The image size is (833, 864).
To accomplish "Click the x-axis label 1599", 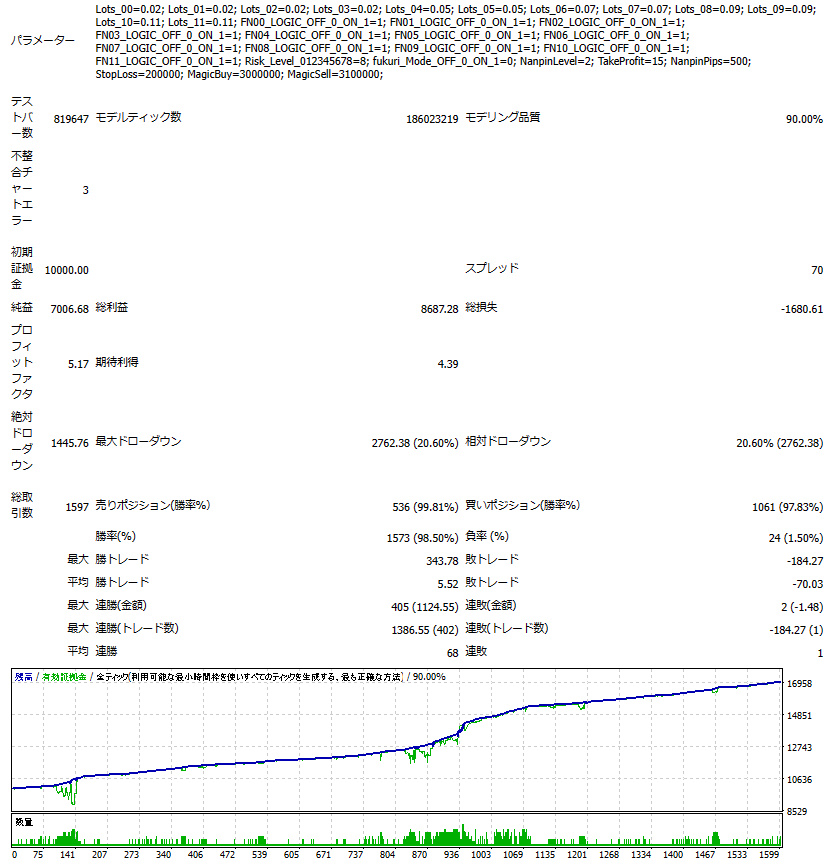I will pyautogui.click(x=769, y=855).
